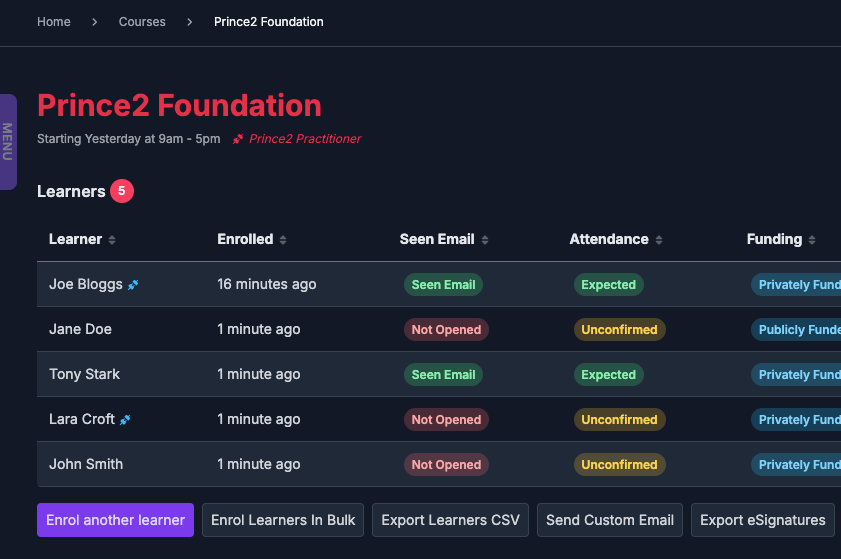Sort table by Enrolled column arrows

(283, 240)
